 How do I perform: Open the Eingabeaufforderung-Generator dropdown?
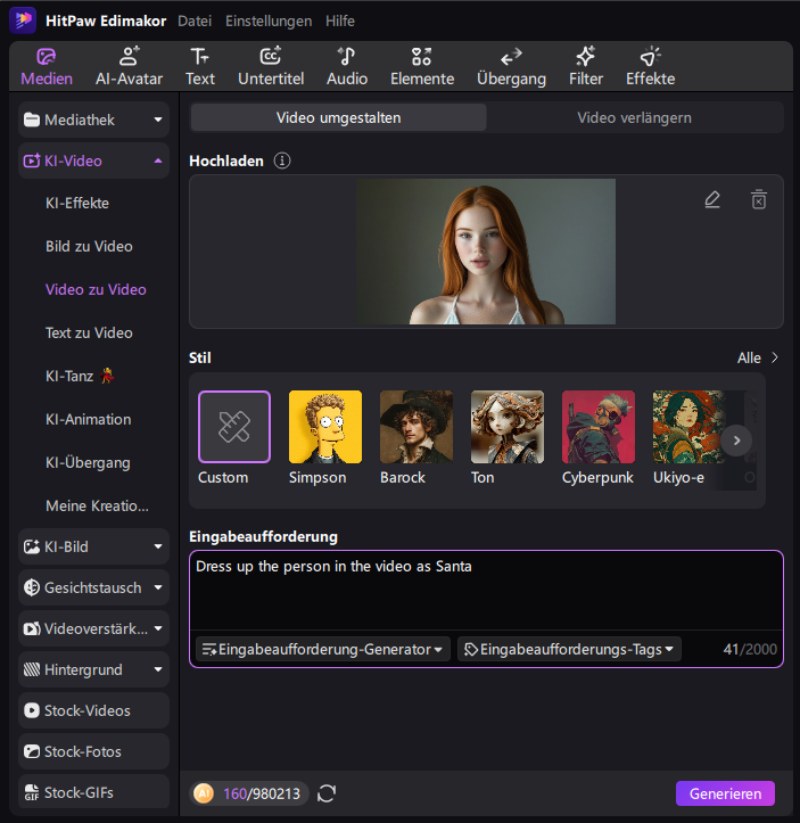[x=323, y=649]
